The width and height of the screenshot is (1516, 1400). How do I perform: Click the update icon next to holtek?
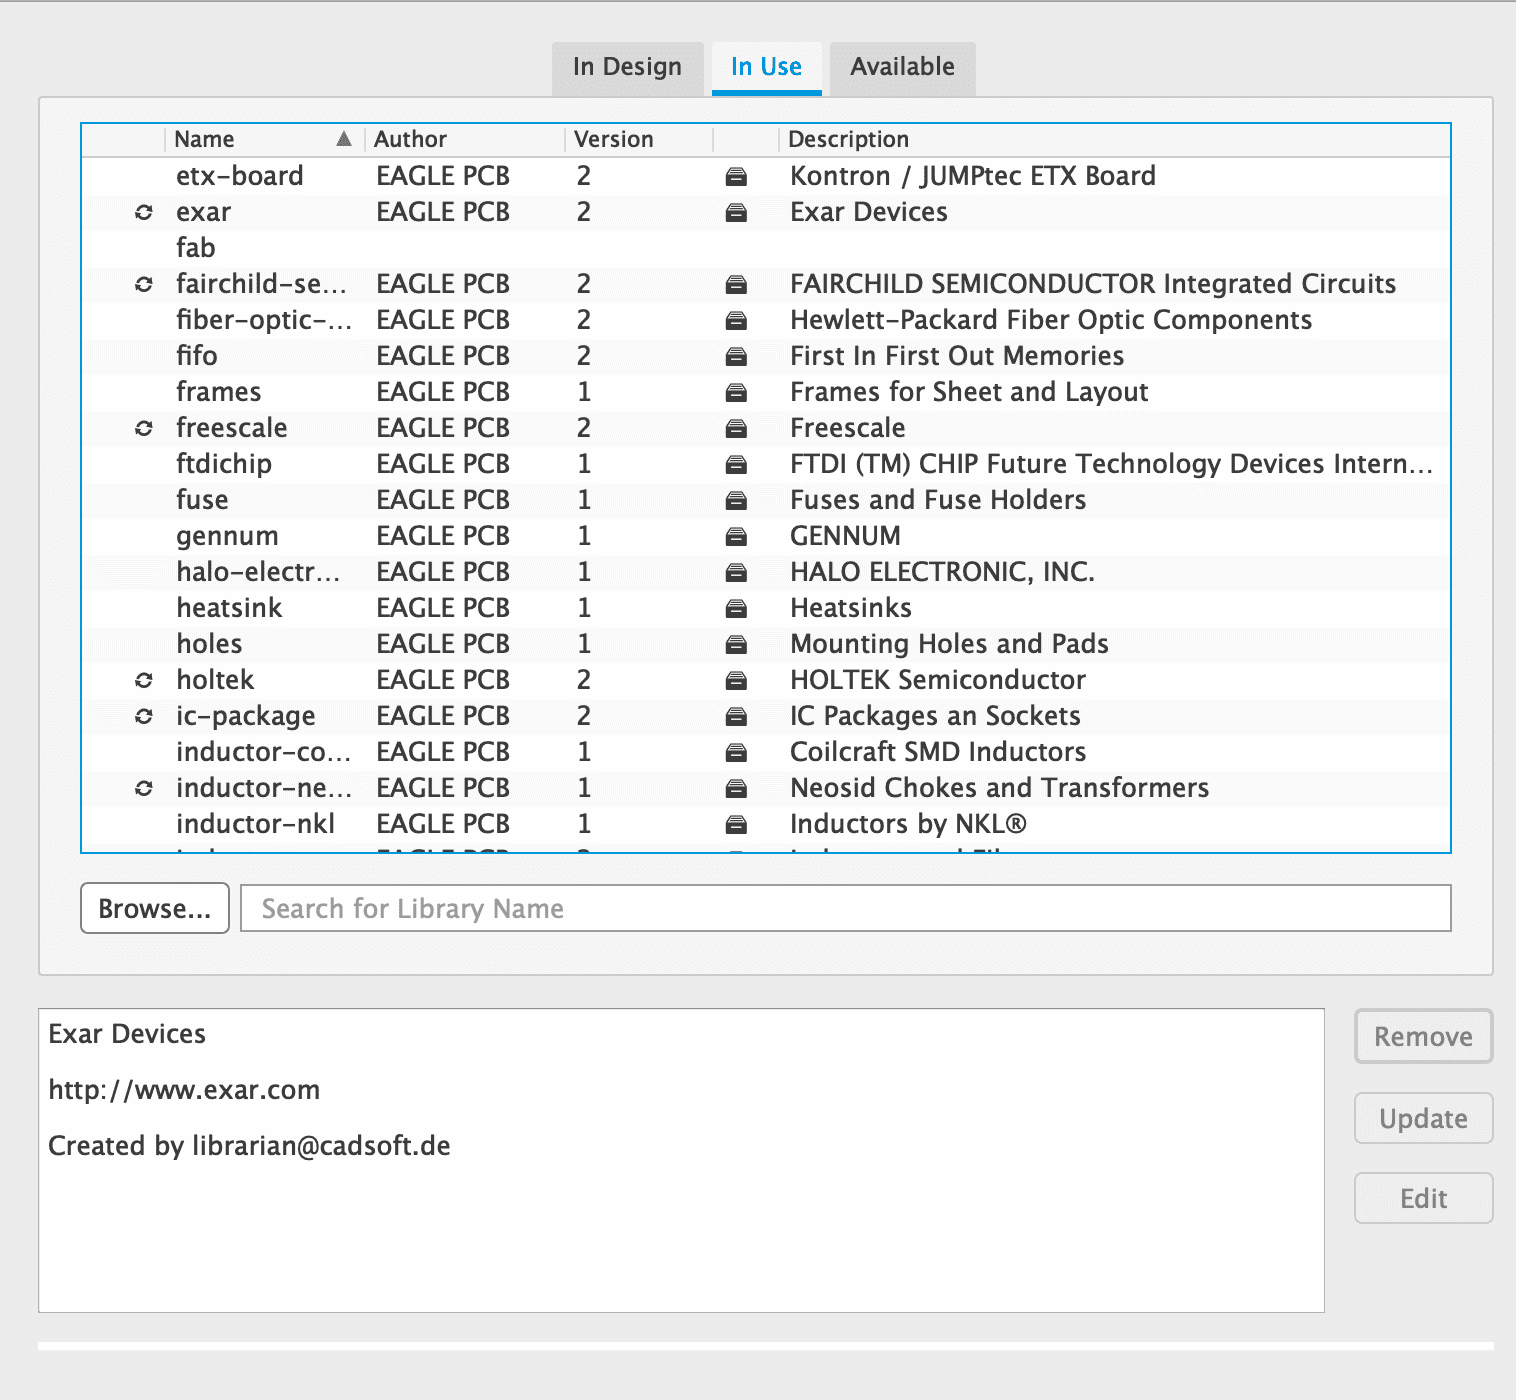pos(144,680)
